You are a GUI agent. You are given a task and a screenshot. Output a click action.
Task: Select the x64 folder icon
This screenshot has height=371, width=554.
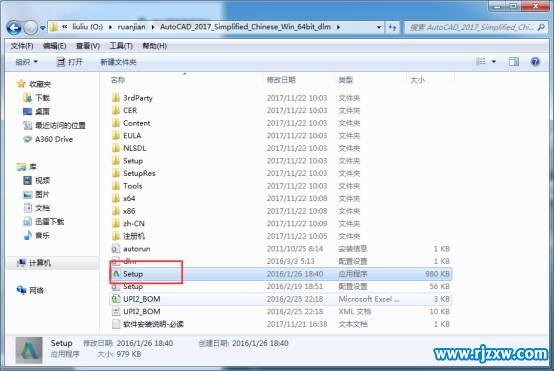[116, 198]
